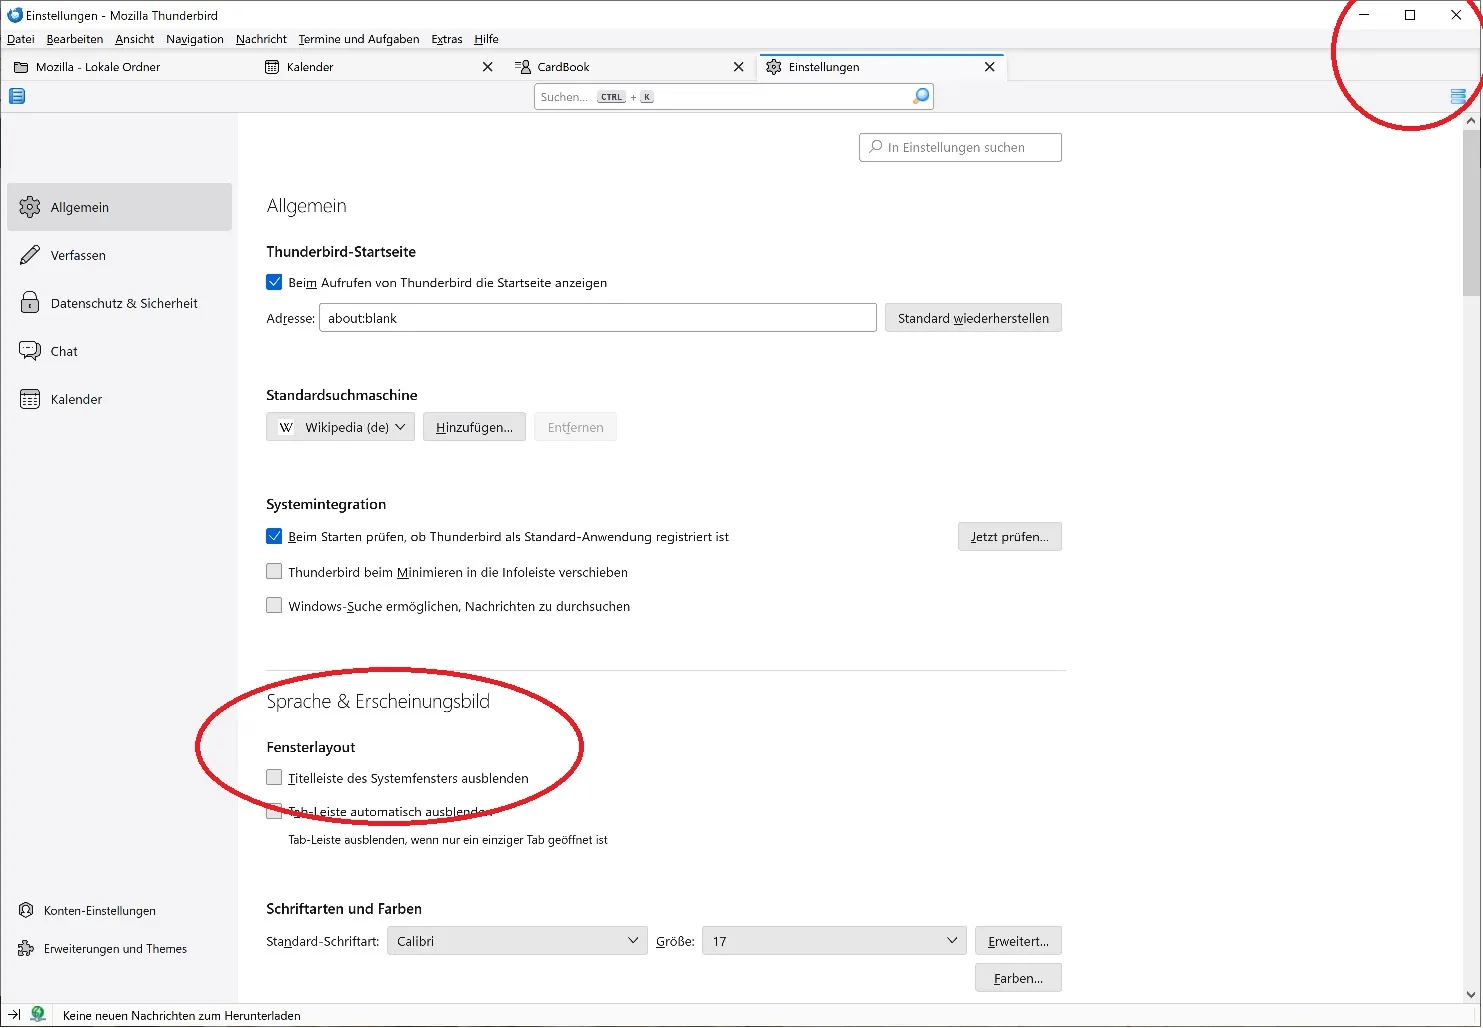1483x1028 pixels.
Task: Open the Nachricht menu
Action: (x=261, y=39)
